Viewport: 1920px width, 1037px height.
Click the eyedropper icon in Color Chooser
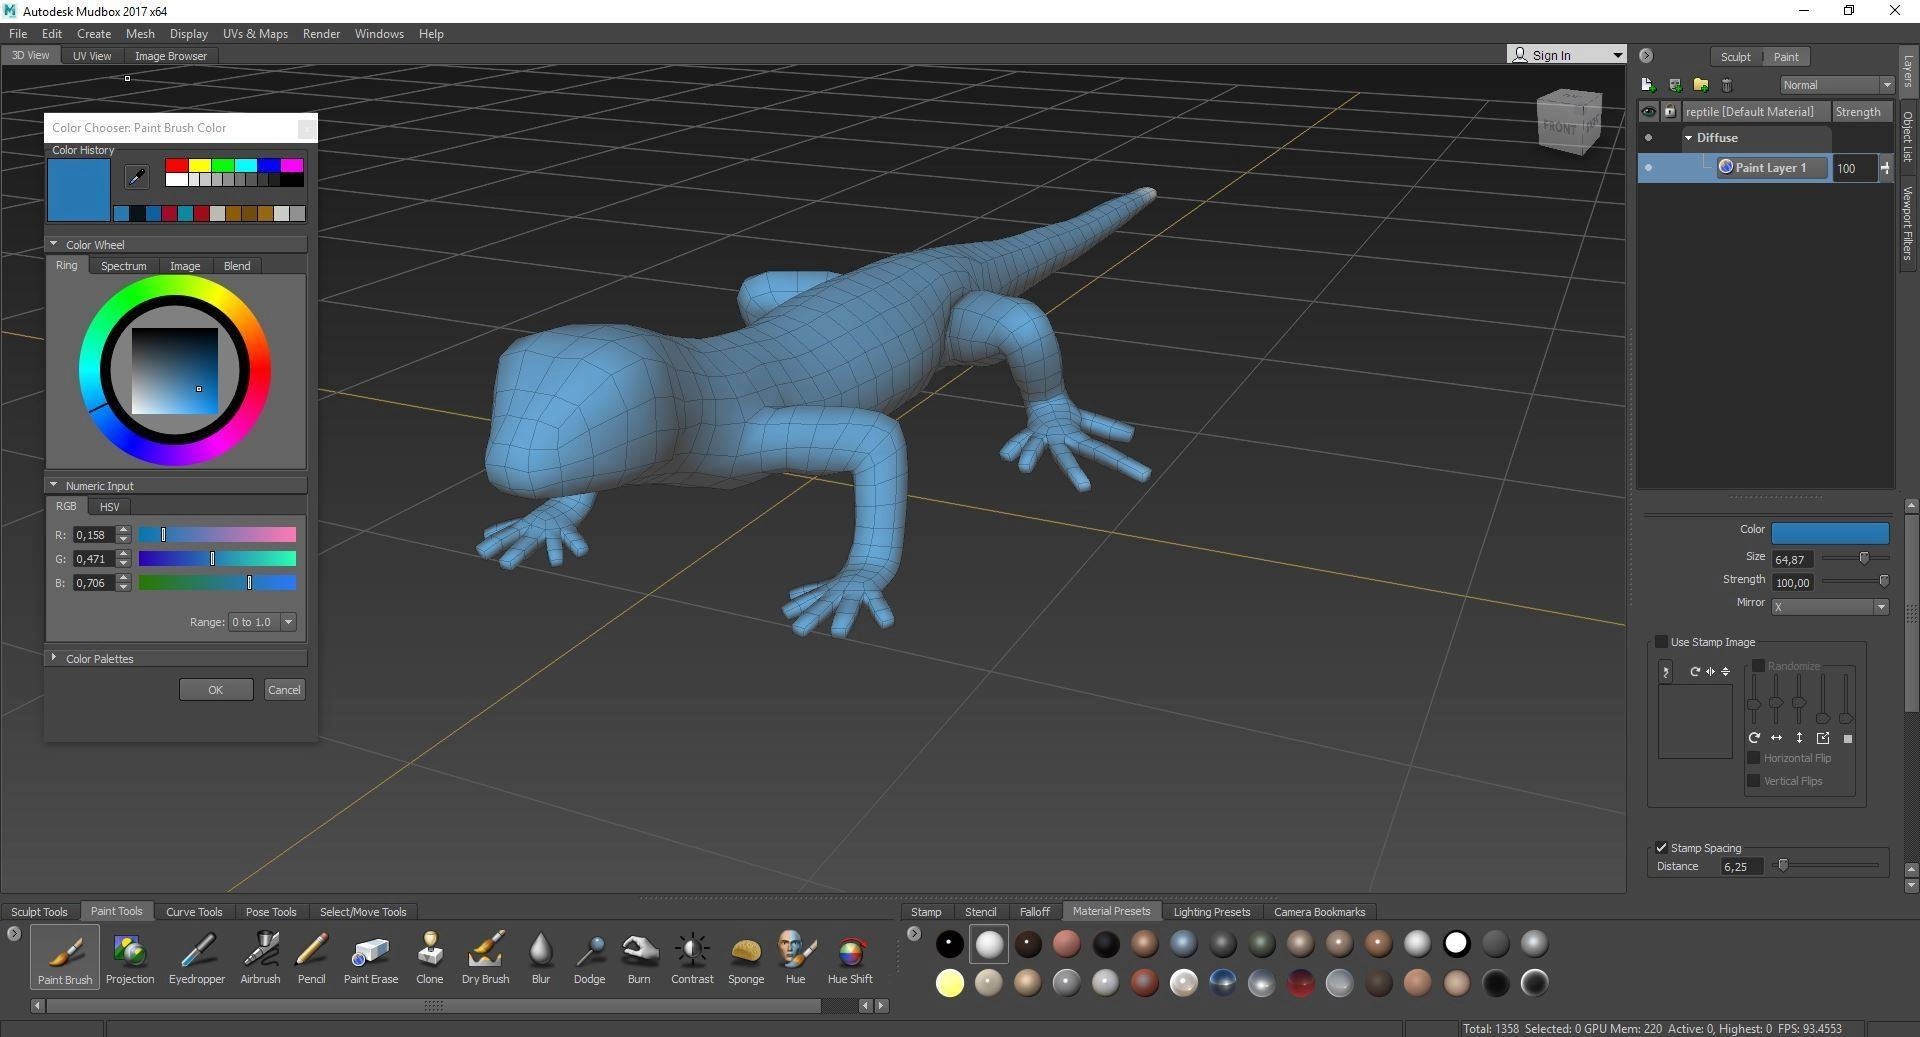pos(137,177)
